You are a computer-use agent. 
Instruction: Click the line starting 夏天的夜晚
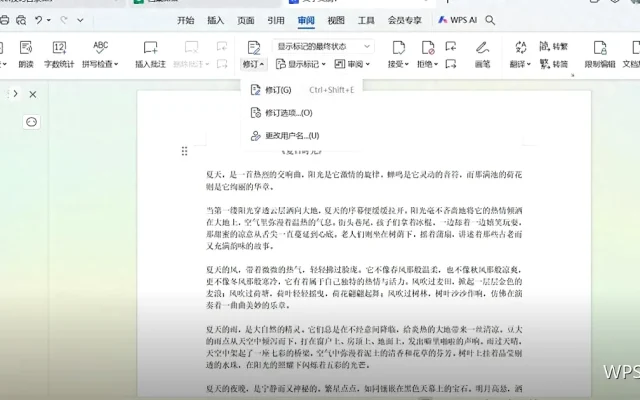364,388
